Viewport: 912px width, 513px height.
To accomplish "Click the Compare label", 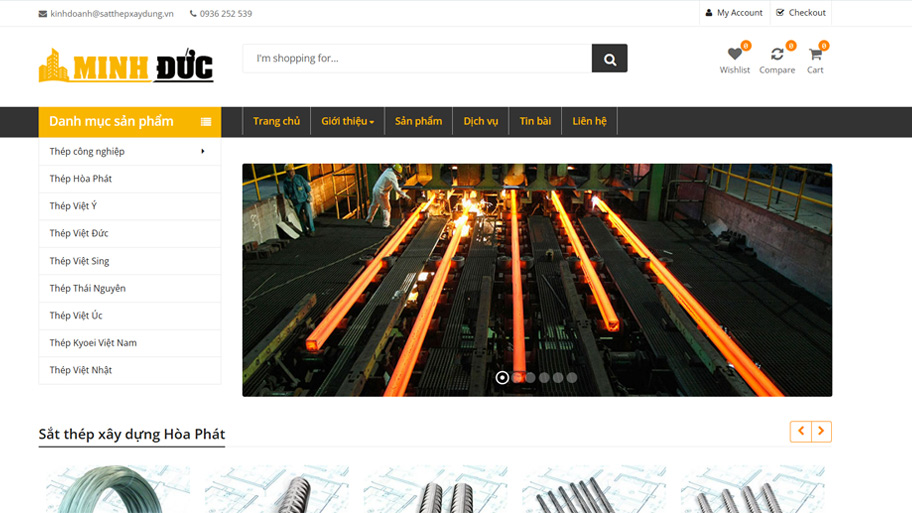I will [777, 70].
